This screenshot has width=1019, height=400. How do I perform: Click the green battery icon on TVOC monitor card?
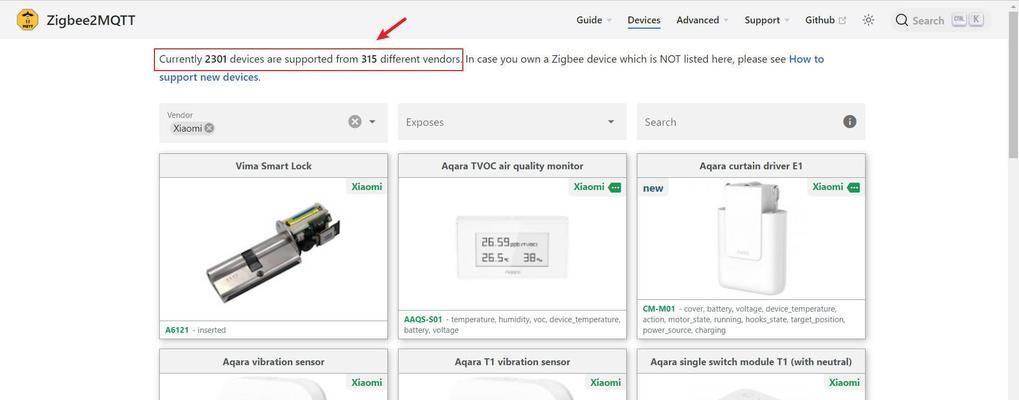(615, 187)
